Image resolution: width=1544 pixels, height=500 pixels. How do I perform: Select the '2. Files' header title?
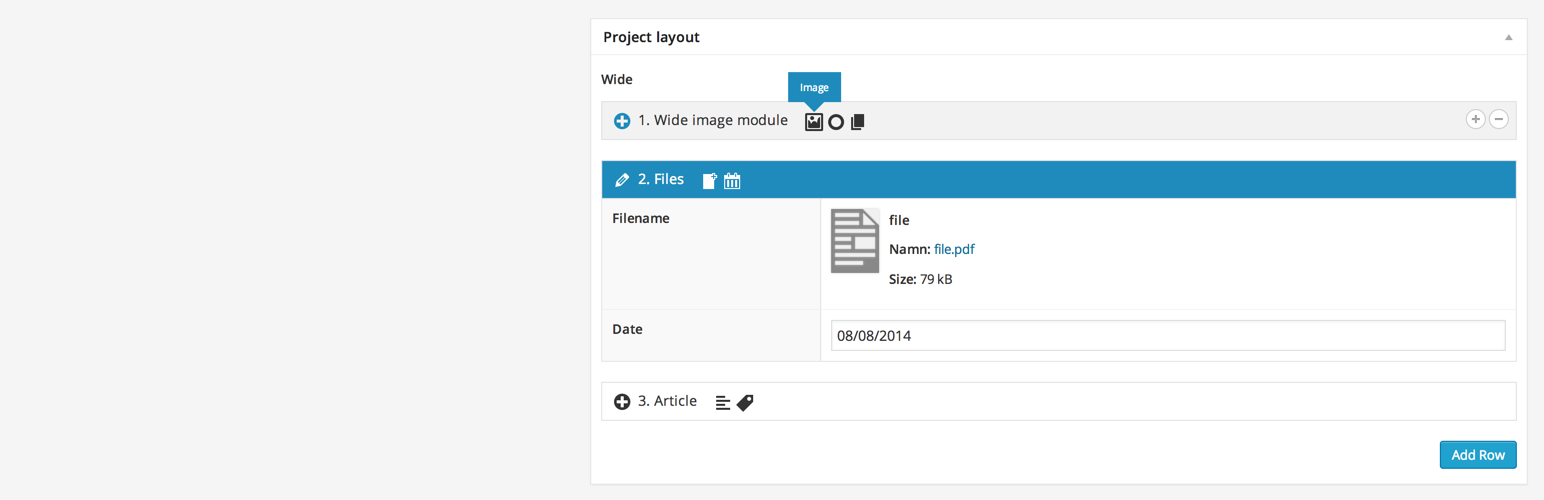point(661,179)
